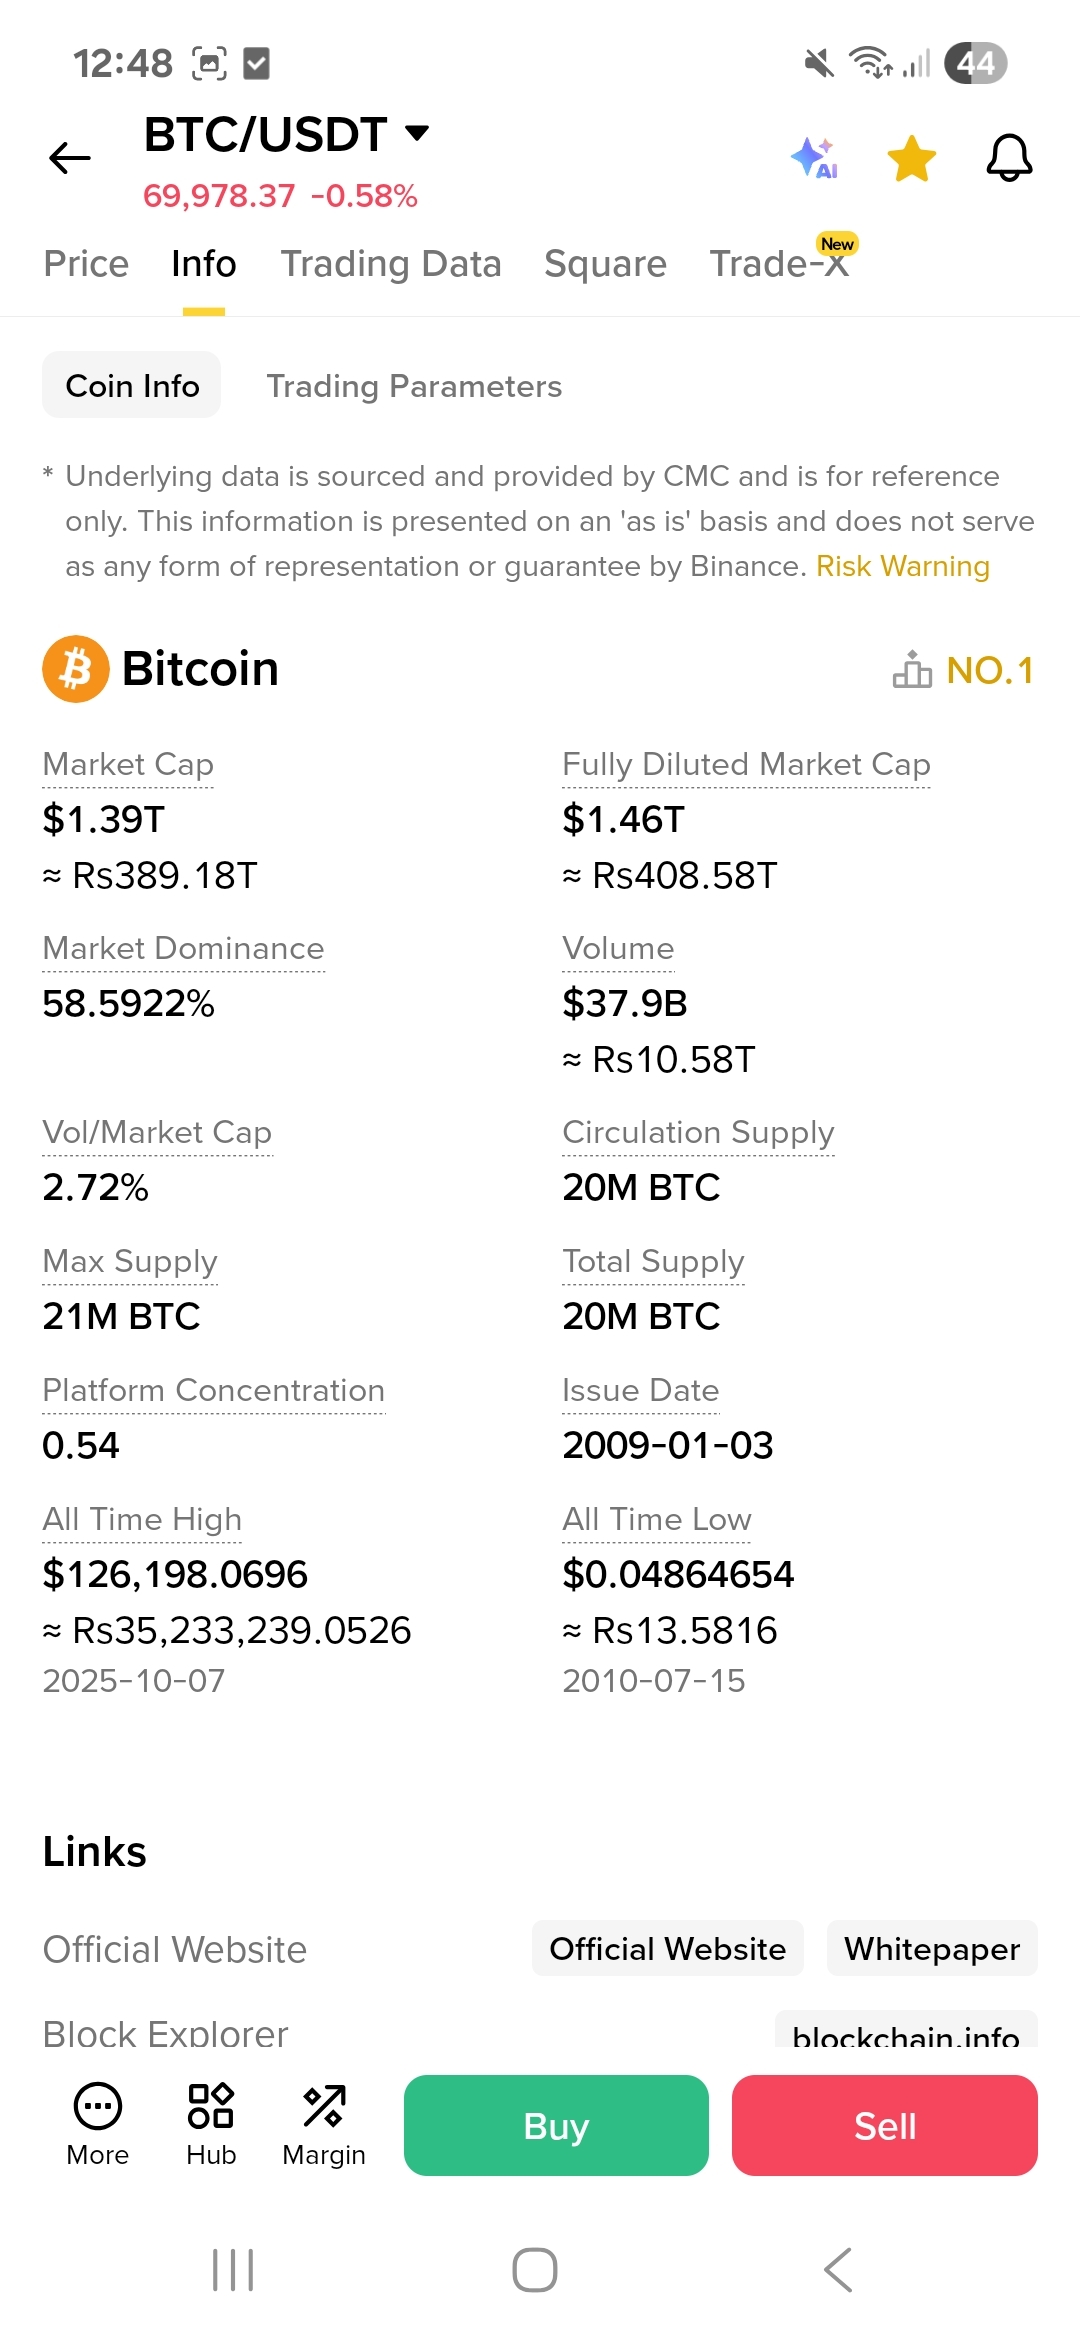Switch to the Price tab
This screenshot has height=2340, width=1080.
tap(86, 264)
